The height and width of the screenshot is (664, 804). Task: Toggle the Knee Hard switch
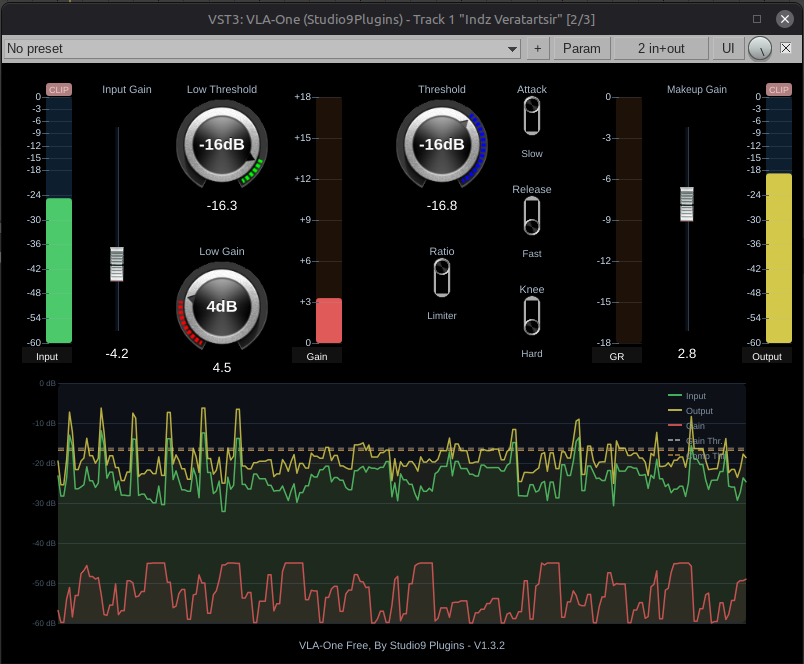pyautogui.click(x=532, y=316)
